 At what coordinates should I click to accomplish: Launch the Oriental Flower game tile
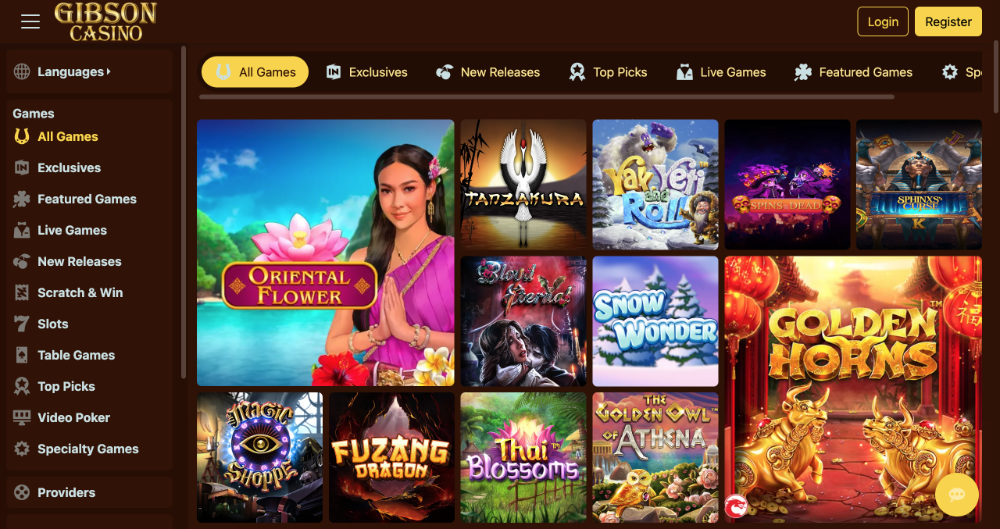click(x=325, y=253)
